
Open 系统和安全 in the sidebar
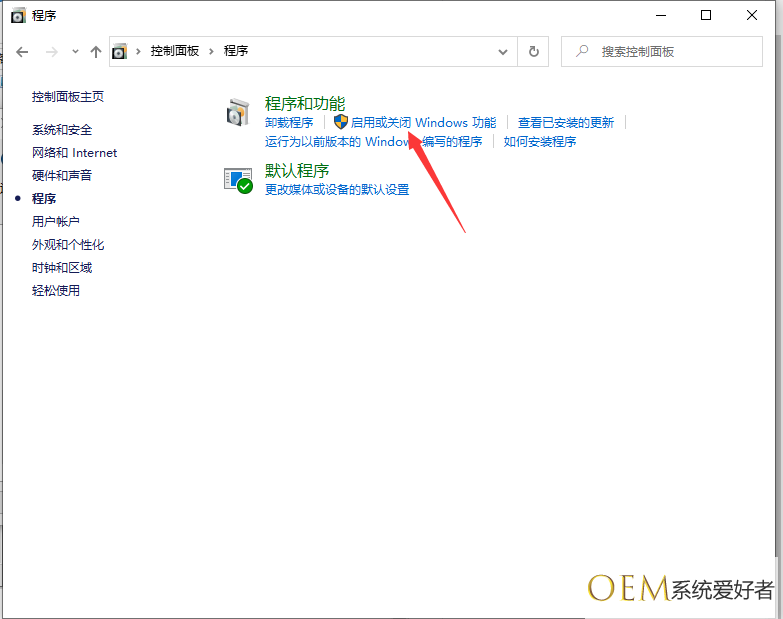[62, 130]
